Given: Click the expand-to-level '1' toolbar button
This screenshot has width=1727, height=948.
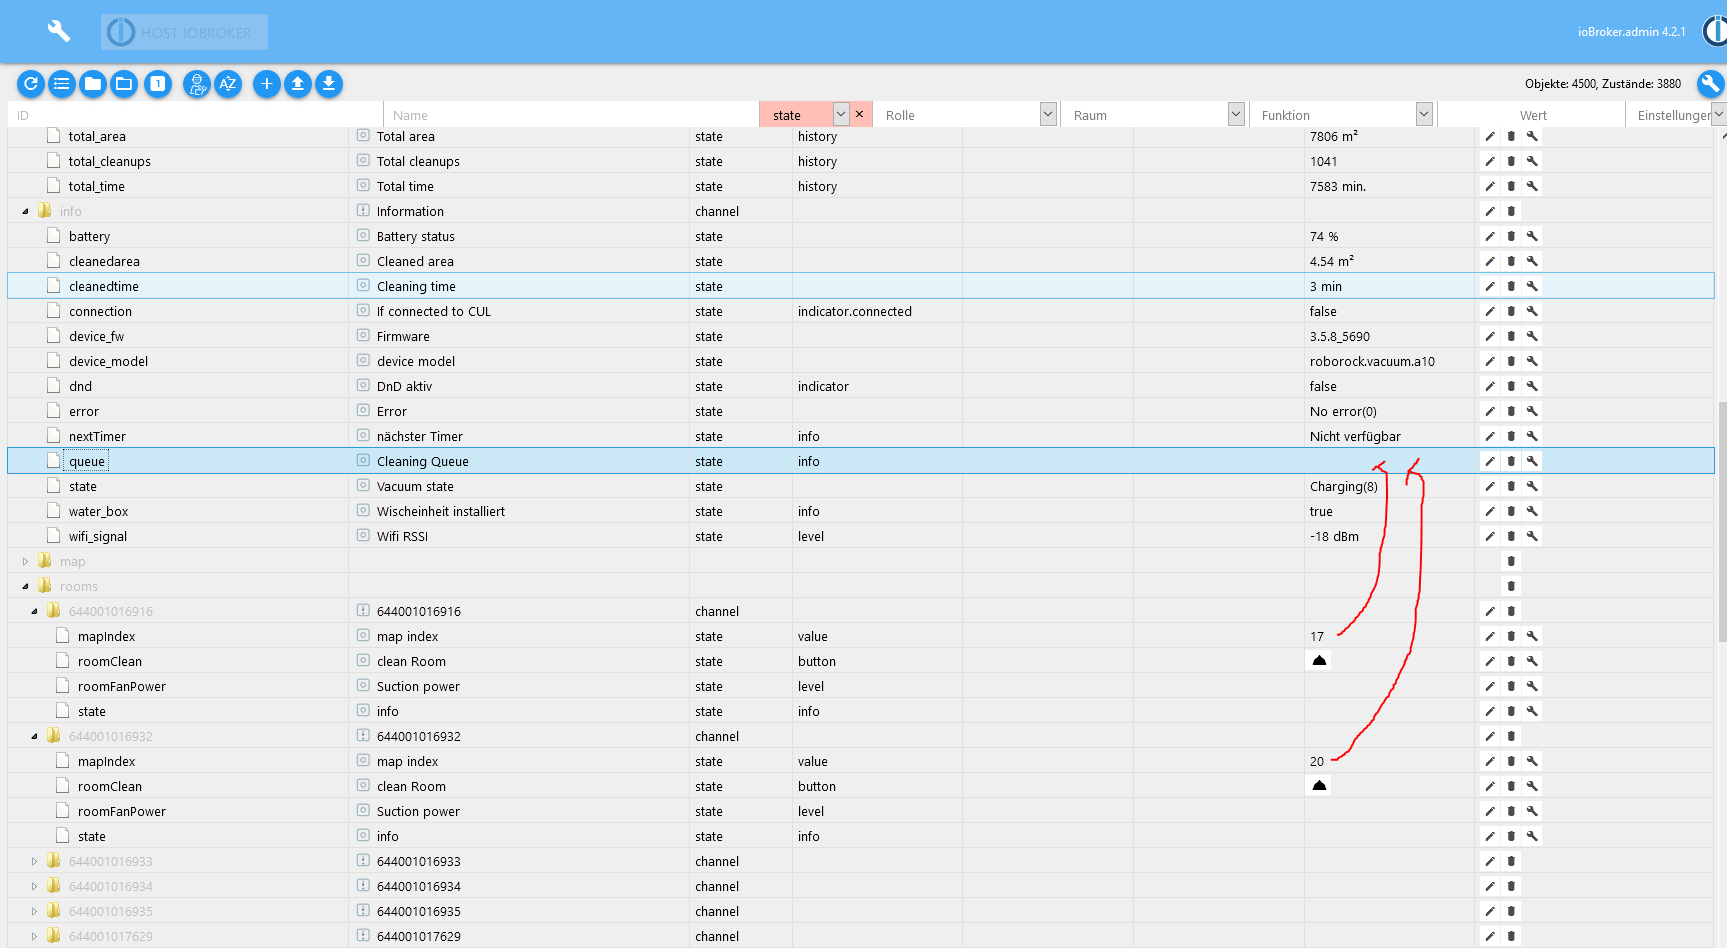Looking at the screenshot, I should pos(158,84).
